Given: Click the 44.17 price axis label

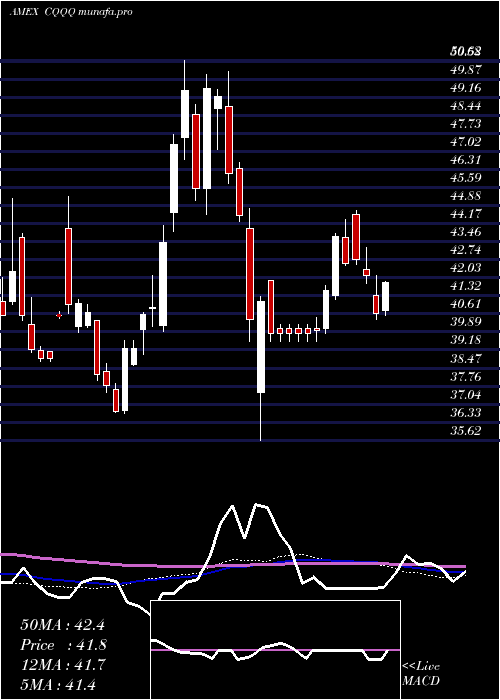Looking at the screenshot, I should tap(466, 214).
